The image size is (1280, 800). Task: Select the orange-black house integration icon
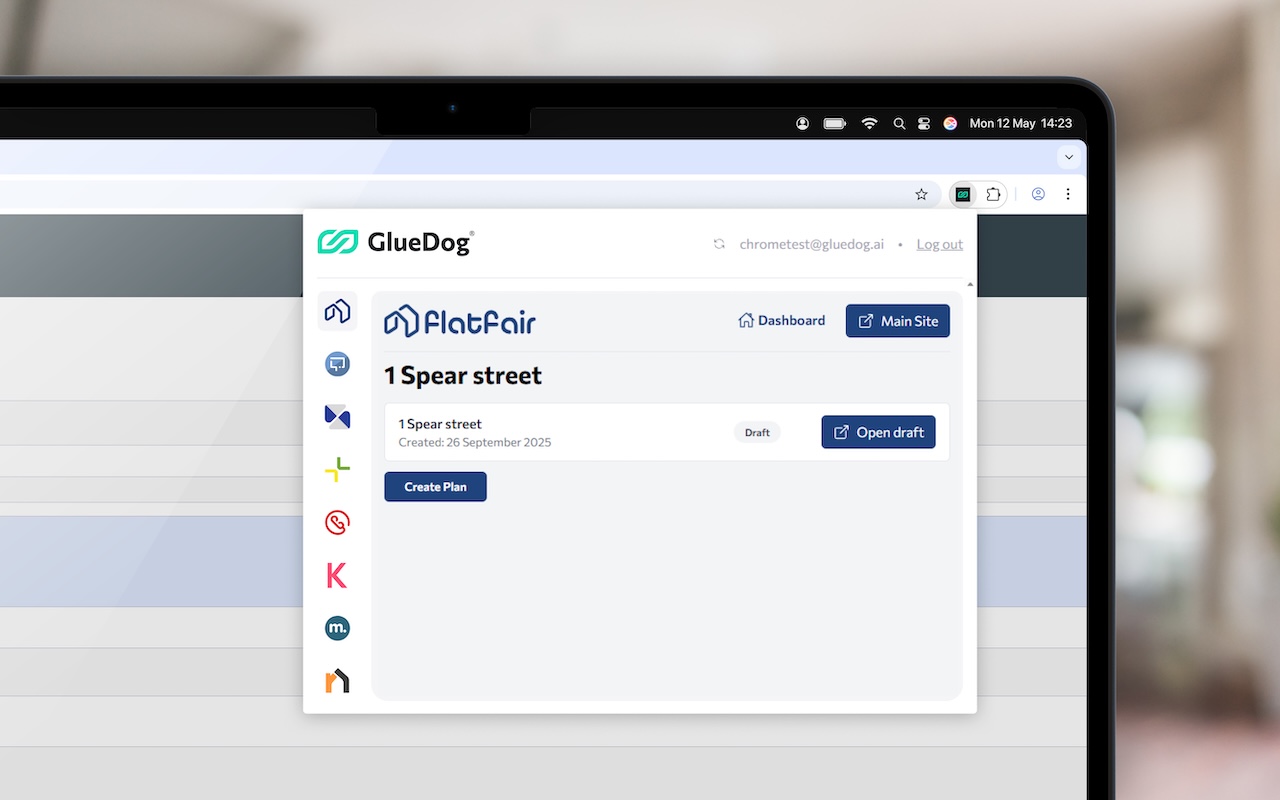pos(337,681)
